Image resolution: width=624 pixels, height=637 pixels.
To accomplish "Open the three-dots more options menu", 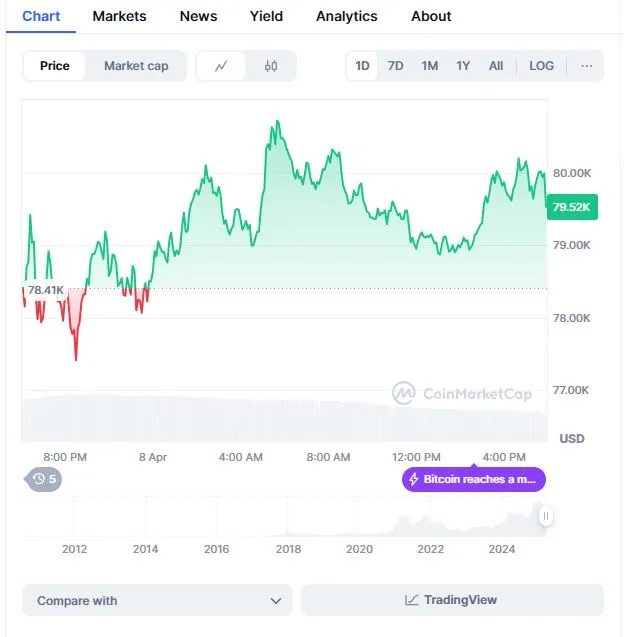I will pyautogui.click(x=586, y=66).
